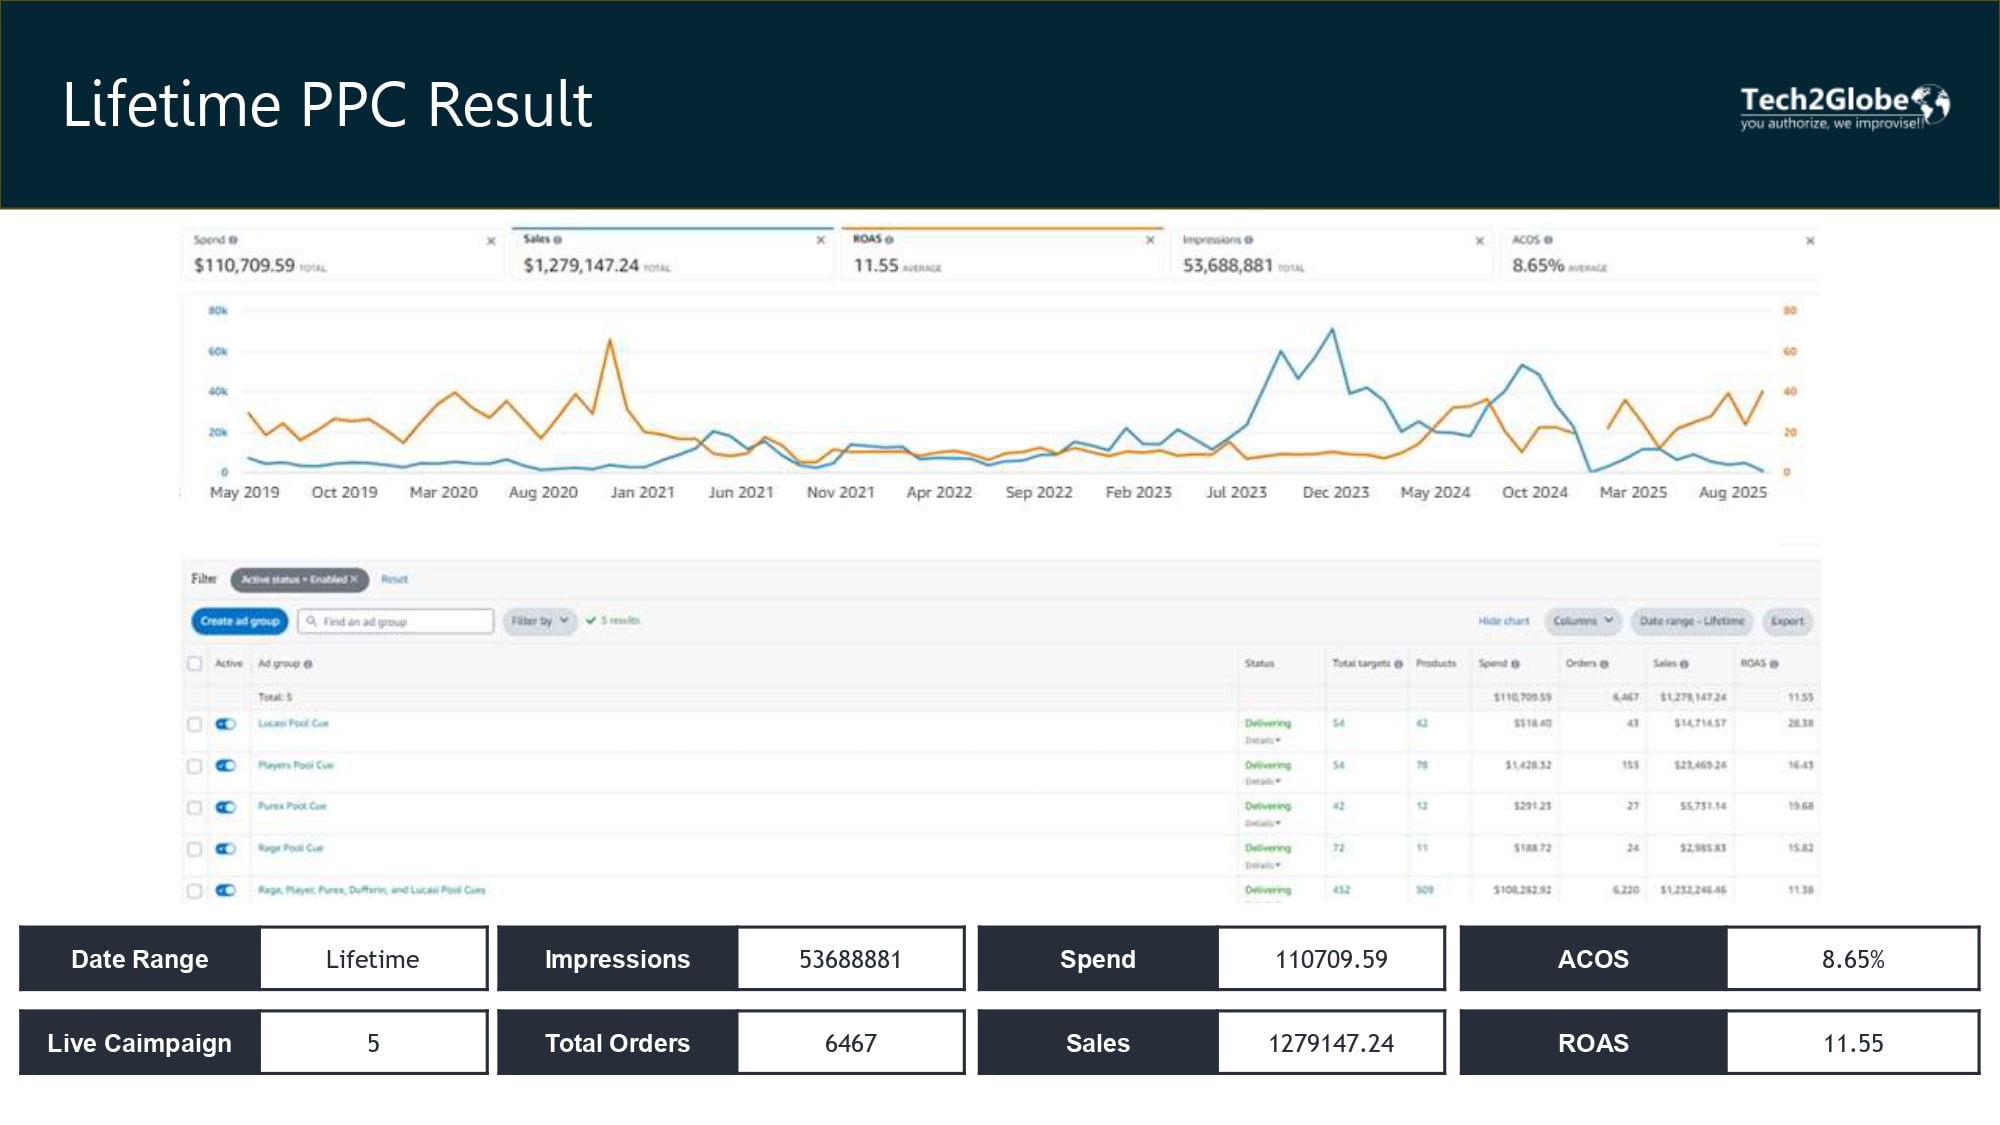Click the Orders column info icon
This screenshot has width=2000, height=1125.
(x=1604, y=664)
